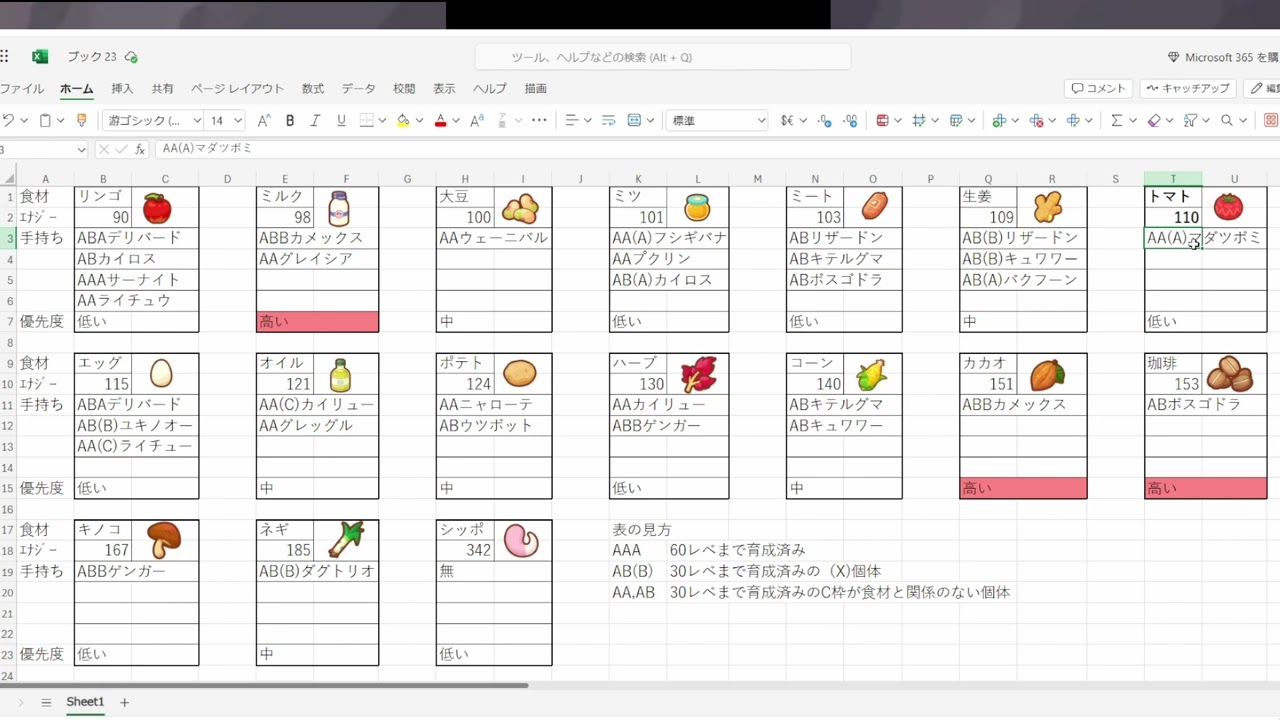
Task: Click the insert cells icon
Action: pos(1000,120)
